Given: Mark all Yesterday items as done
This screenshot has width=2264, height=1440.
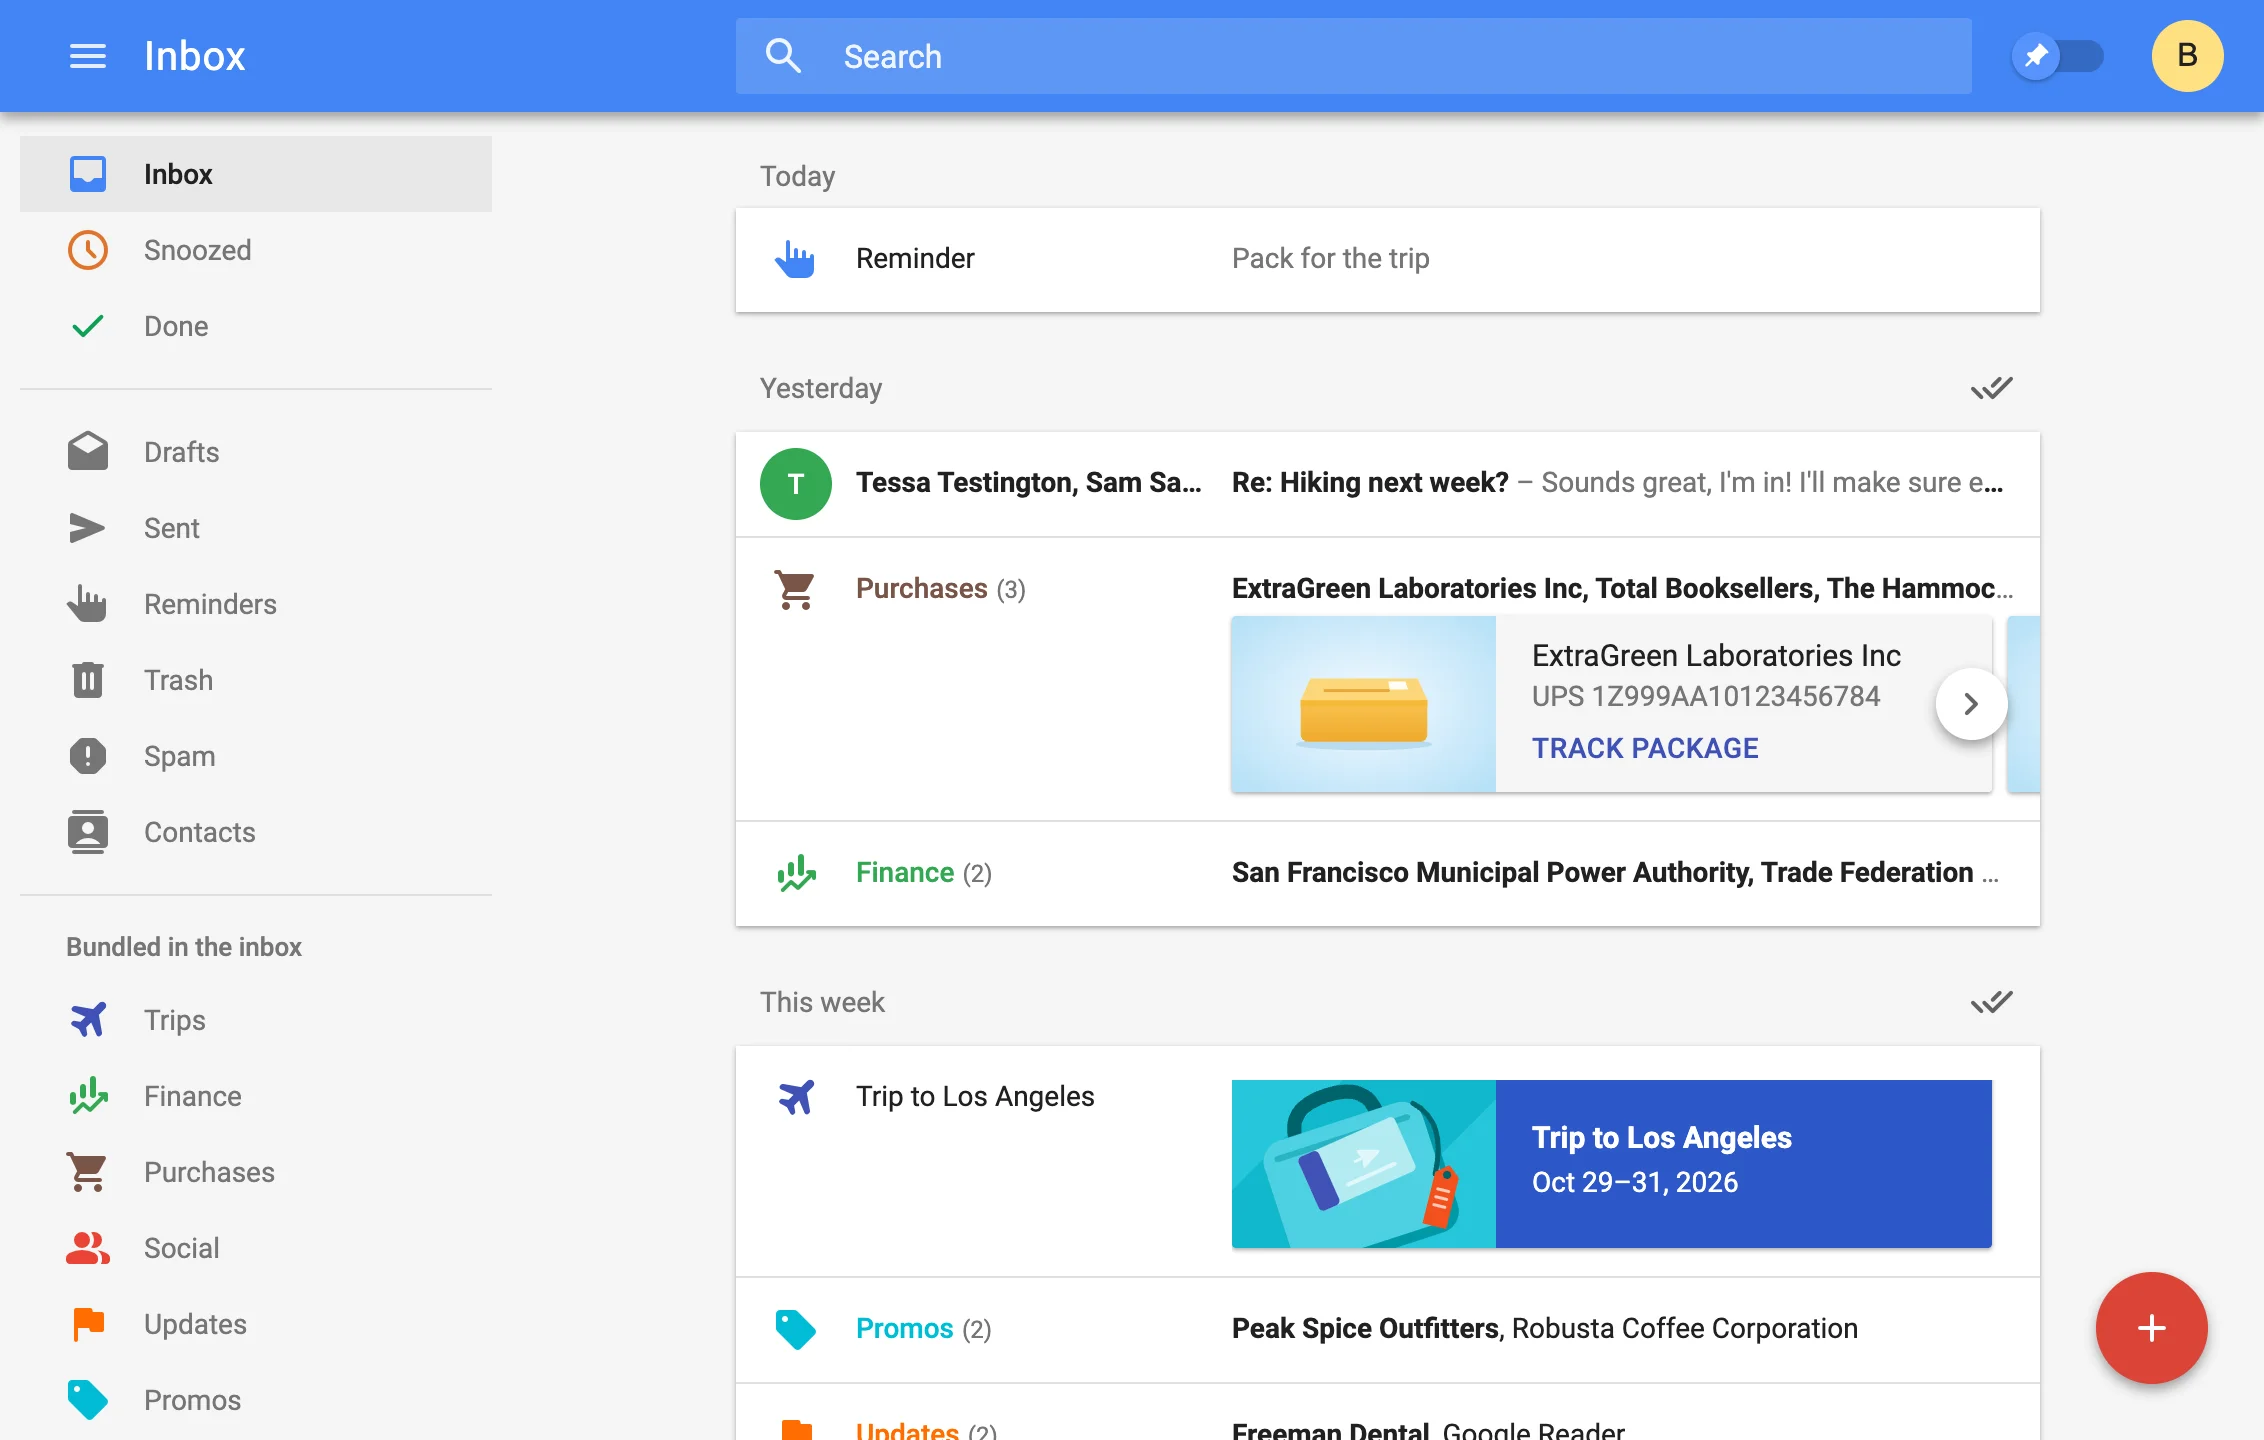Looking at the screenshot, I should click(x=1991, y=388).
